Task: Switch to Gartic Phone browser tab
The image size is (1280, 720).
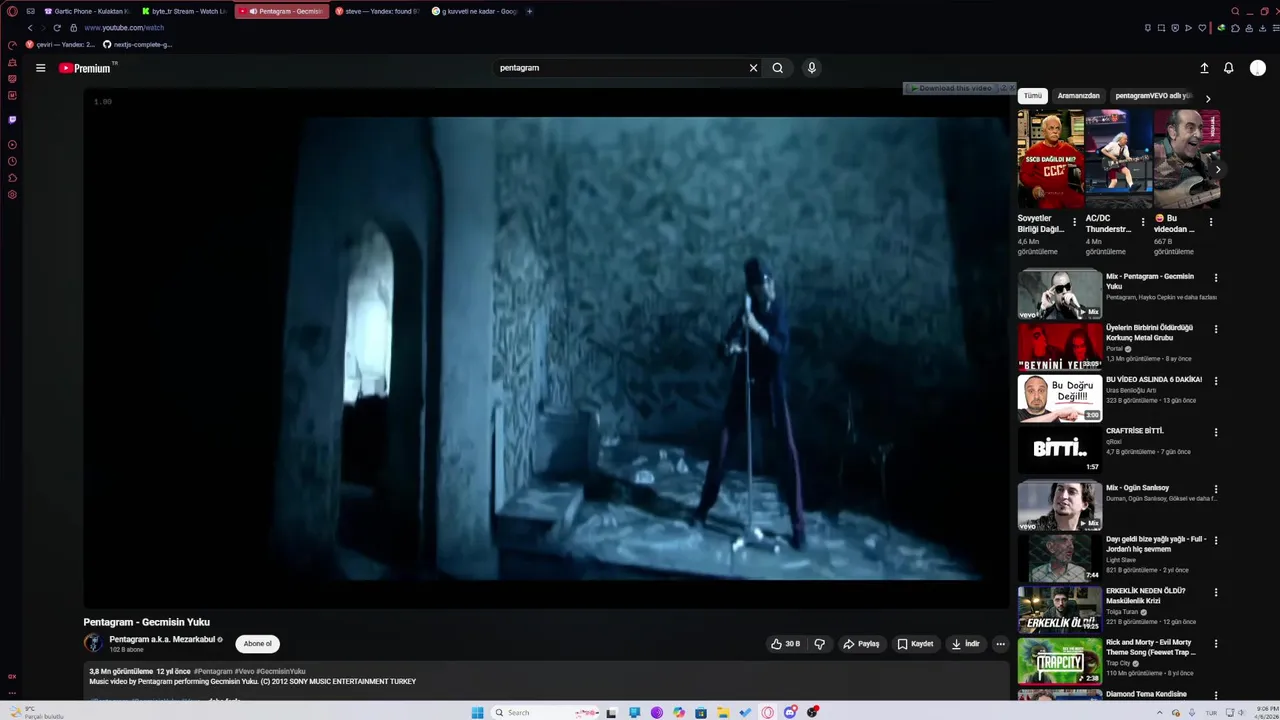Action: (x=87, y=11)
